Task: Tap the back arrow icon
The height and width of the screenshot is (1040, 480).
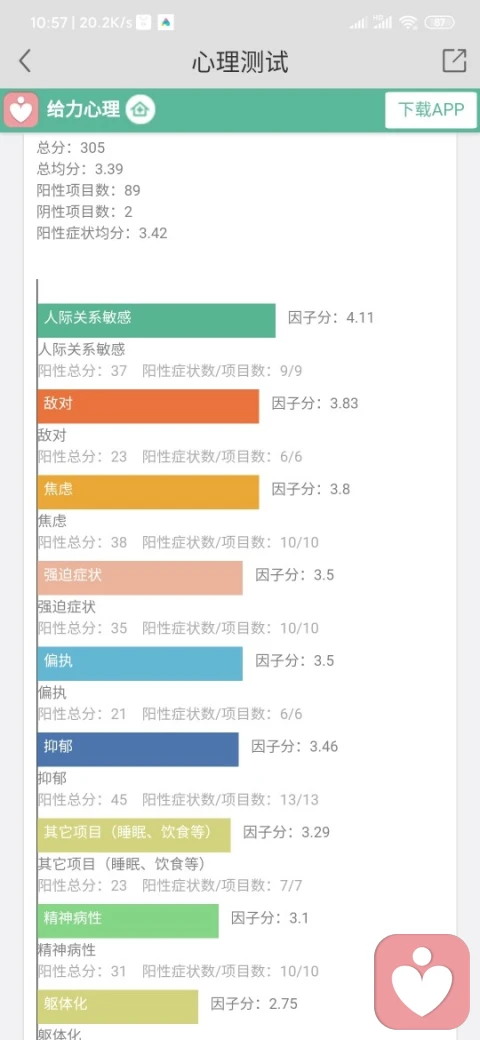Action: [25, 61]
